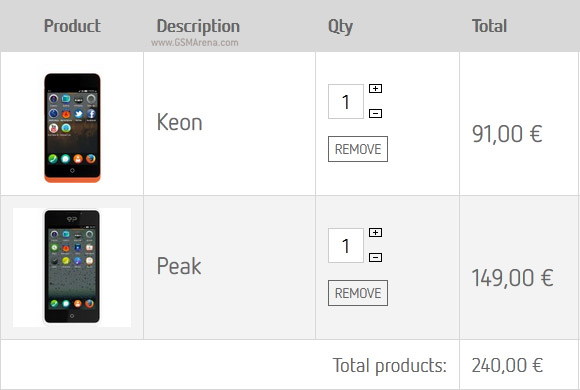Select the Keon quantity input field
Viewport: 580px width, 390px height.
pyautogui.click(x=346, y=101)
